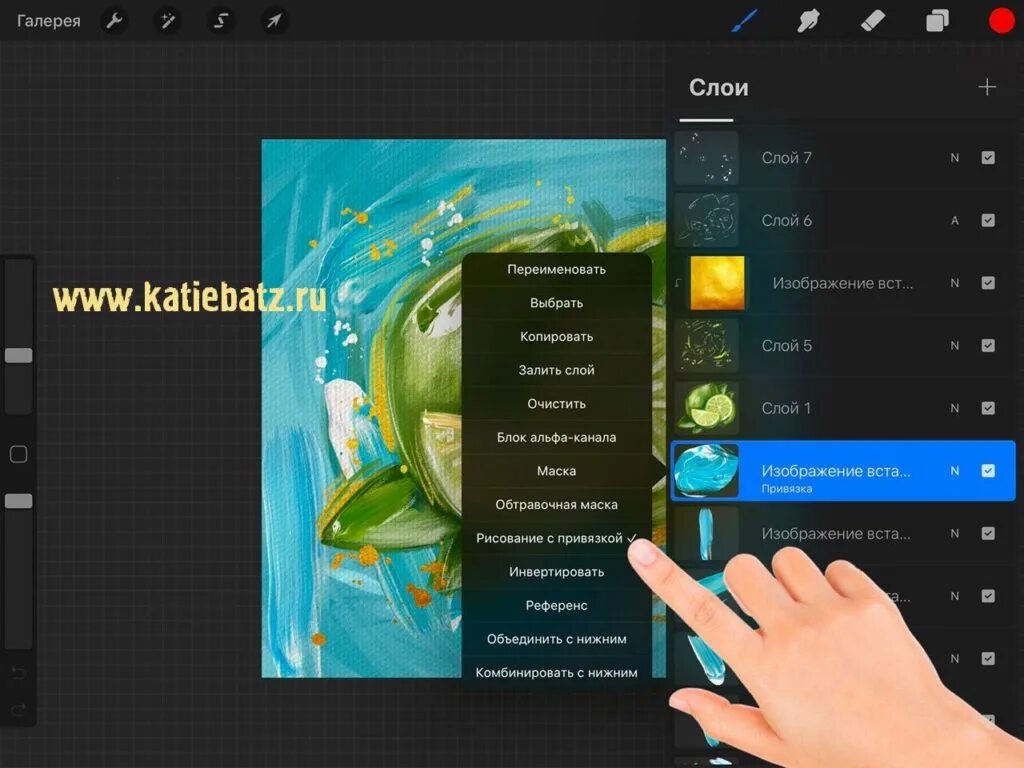
Task: Tap the undo arrow on sidebar
Action: (18, 673)
